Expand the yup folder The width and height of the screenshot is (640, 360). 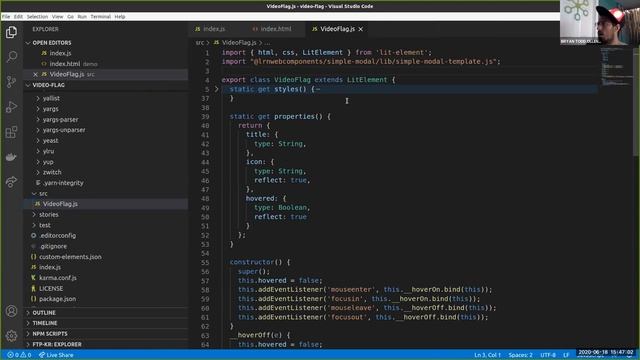(48, 162)
